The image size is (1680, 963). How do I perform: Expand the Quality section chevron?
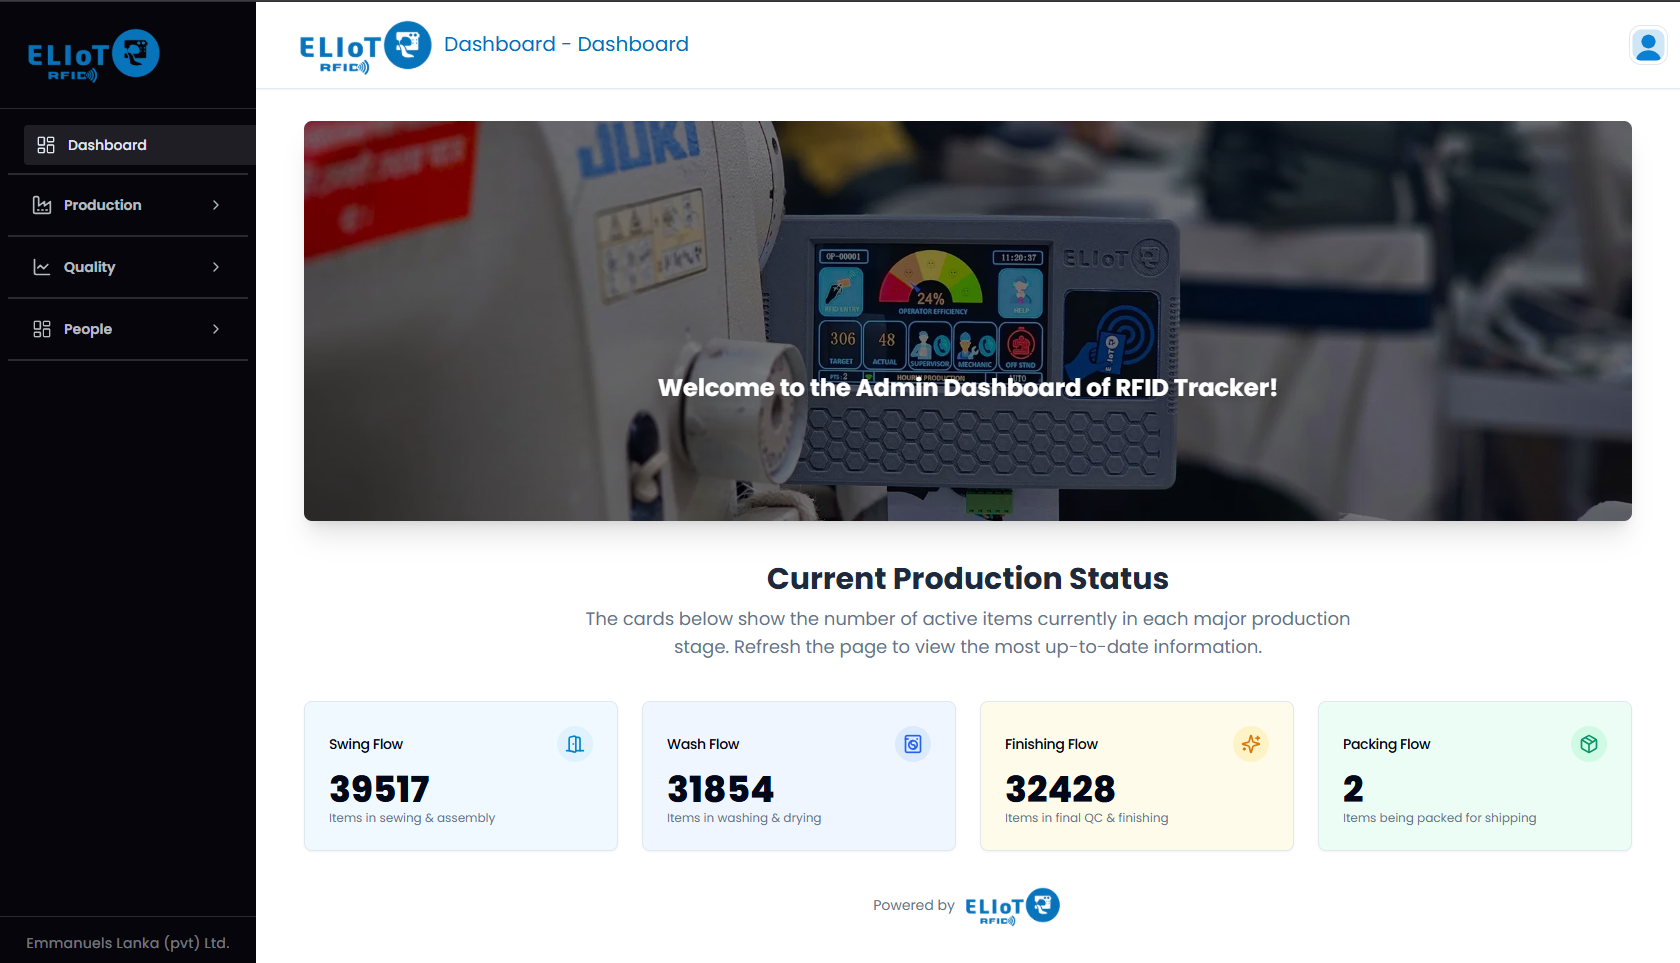pos(215,267)
